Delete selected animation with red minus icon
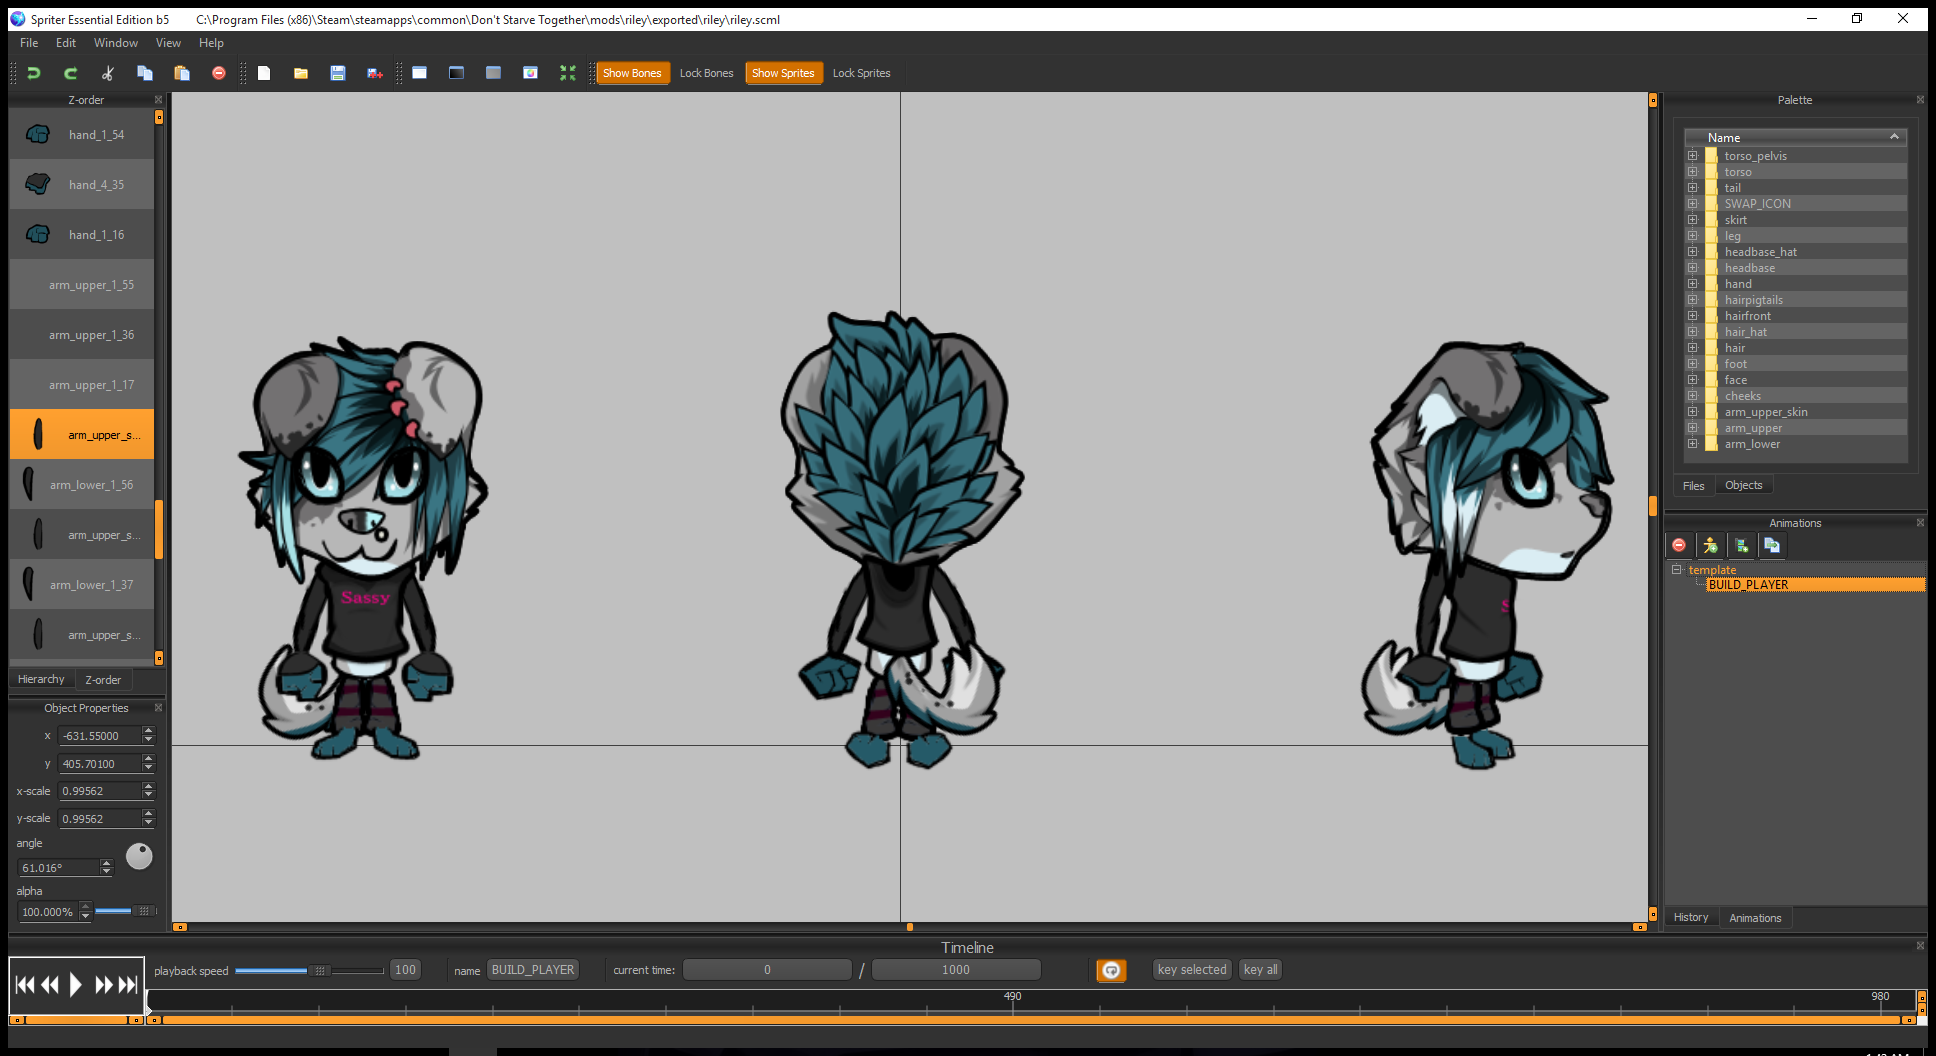Image resolution: width=1936 pixels, height=1056 pixels. click(x=1679, y=545)
